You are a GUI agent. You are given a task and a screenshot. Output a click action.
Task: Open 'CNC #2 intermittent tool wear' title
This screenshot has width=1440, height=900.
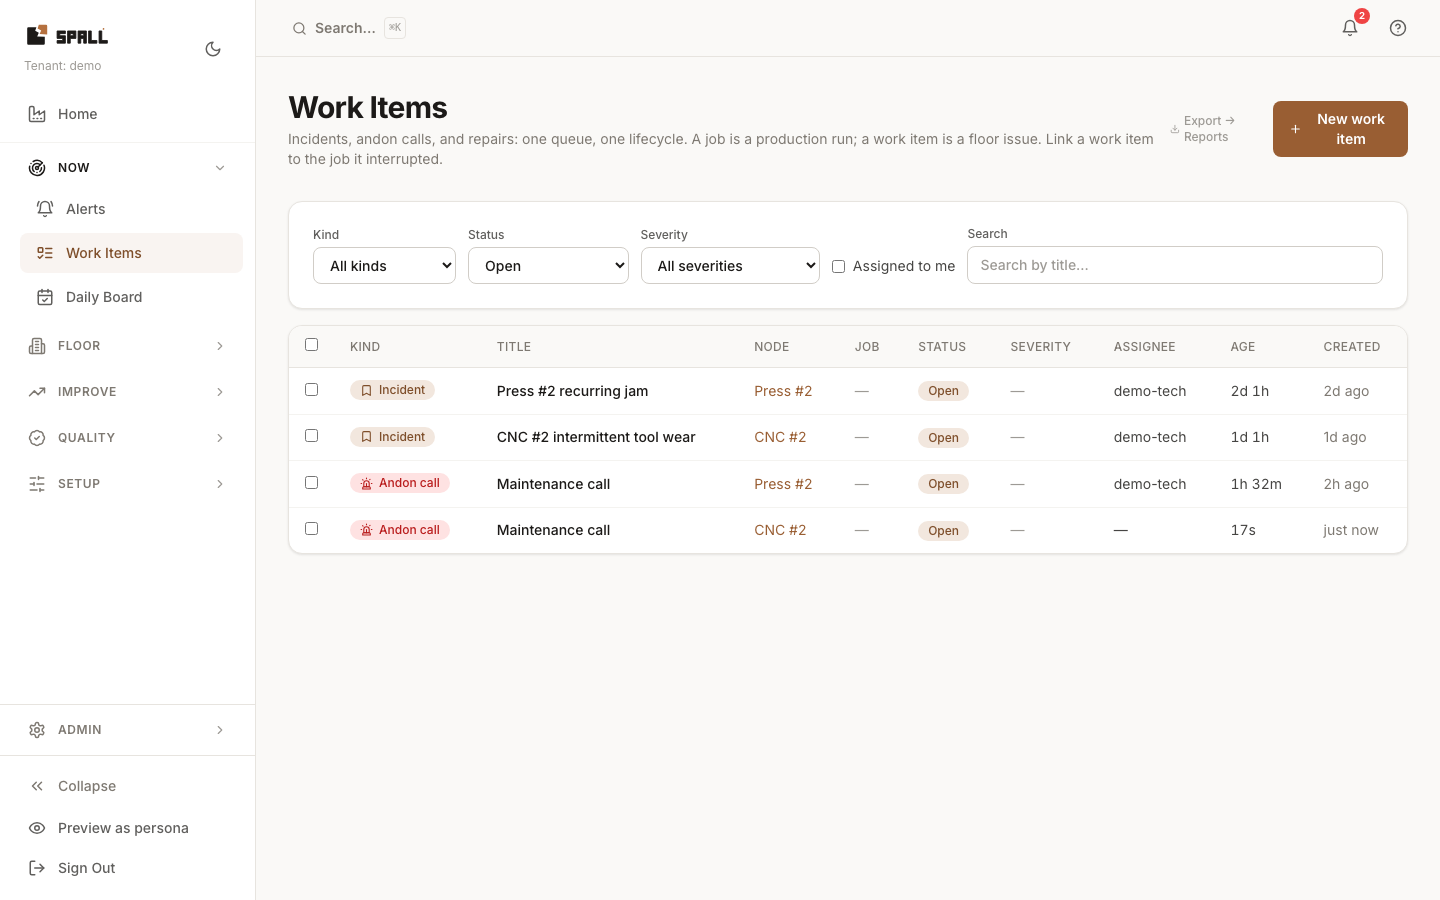click(596, 437)
